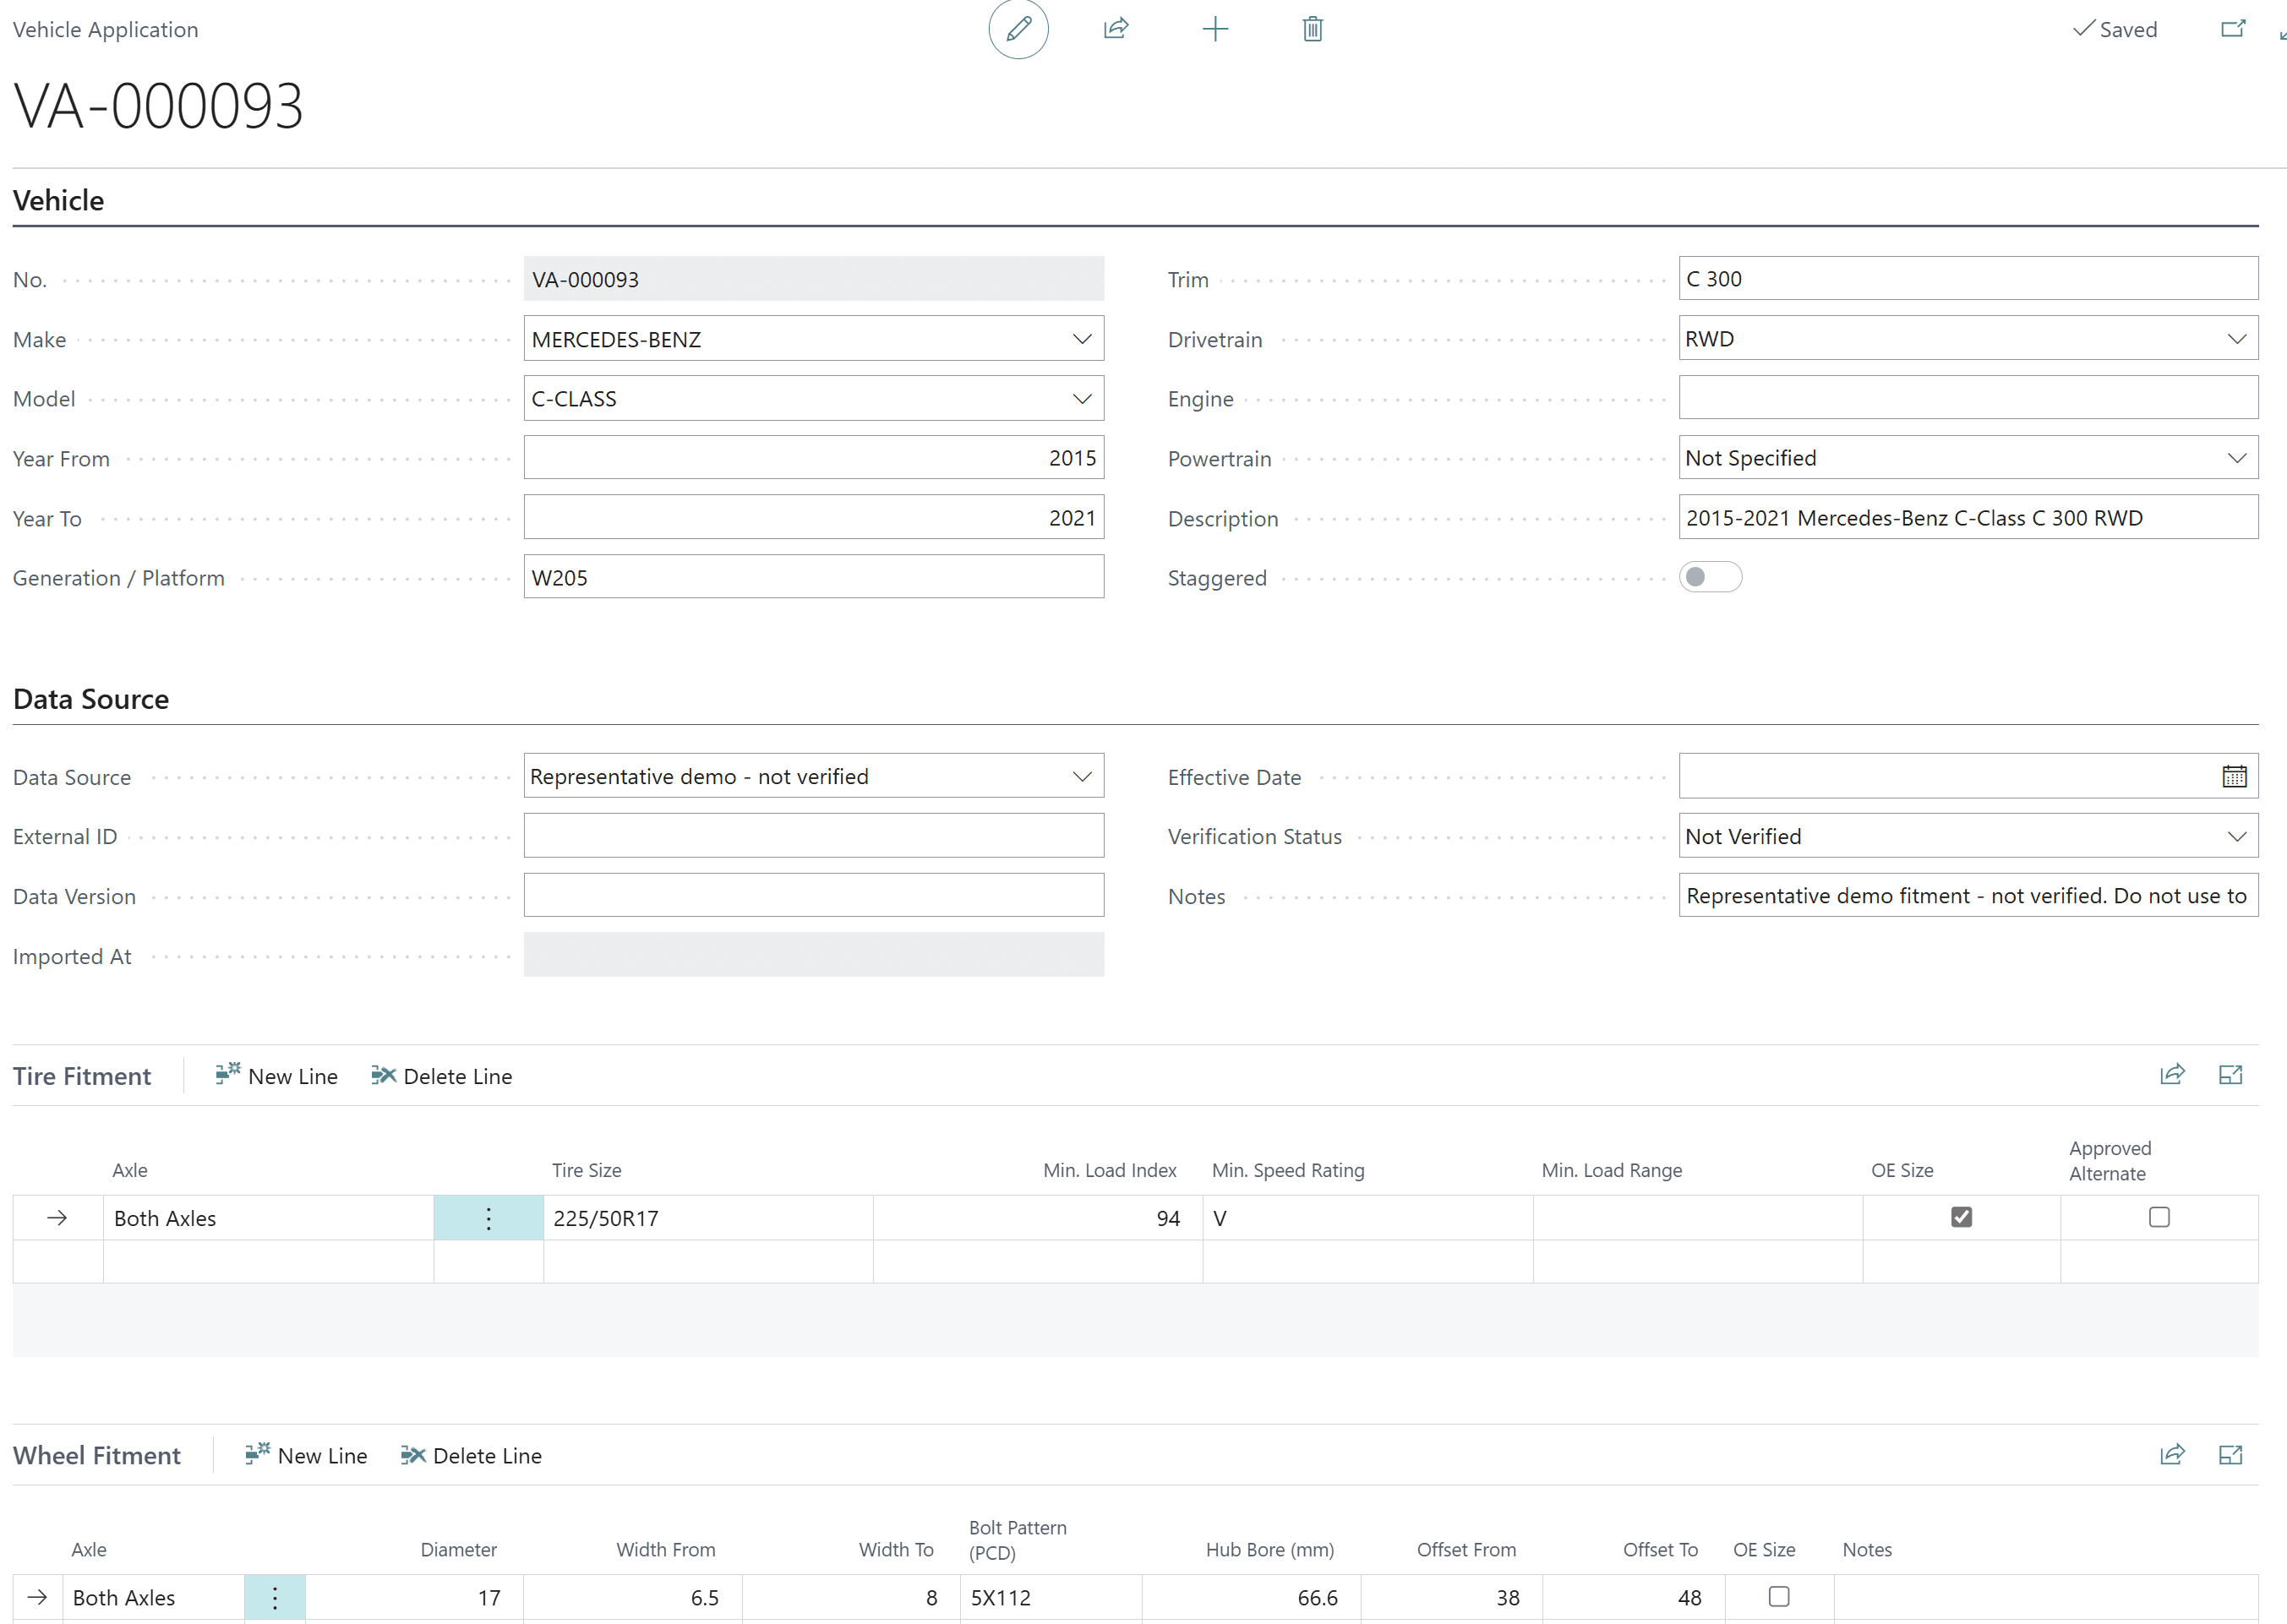The width and height of the screenshot is (2287, 1624).
Task: Click the Year To field 2021
Action: (813, 517)
